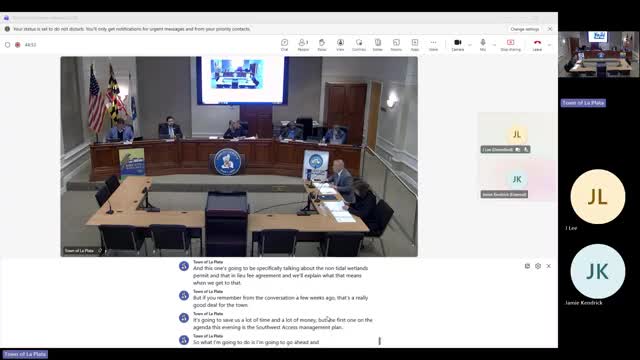Toggle the Camera on or off
This screenshot has height=360, width=640.
coord(458,44)
